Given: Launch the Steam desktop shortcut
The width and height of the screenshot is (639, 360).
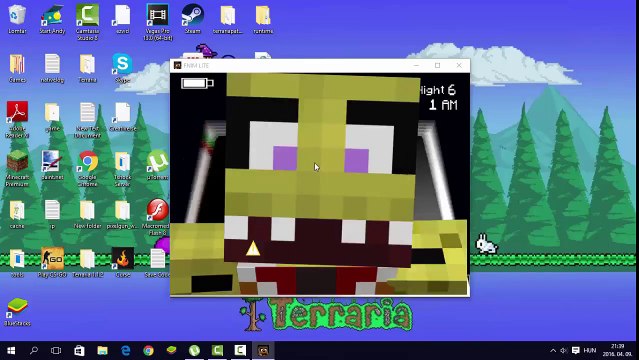Looking at the screenshot, I should tap(192, 19).
